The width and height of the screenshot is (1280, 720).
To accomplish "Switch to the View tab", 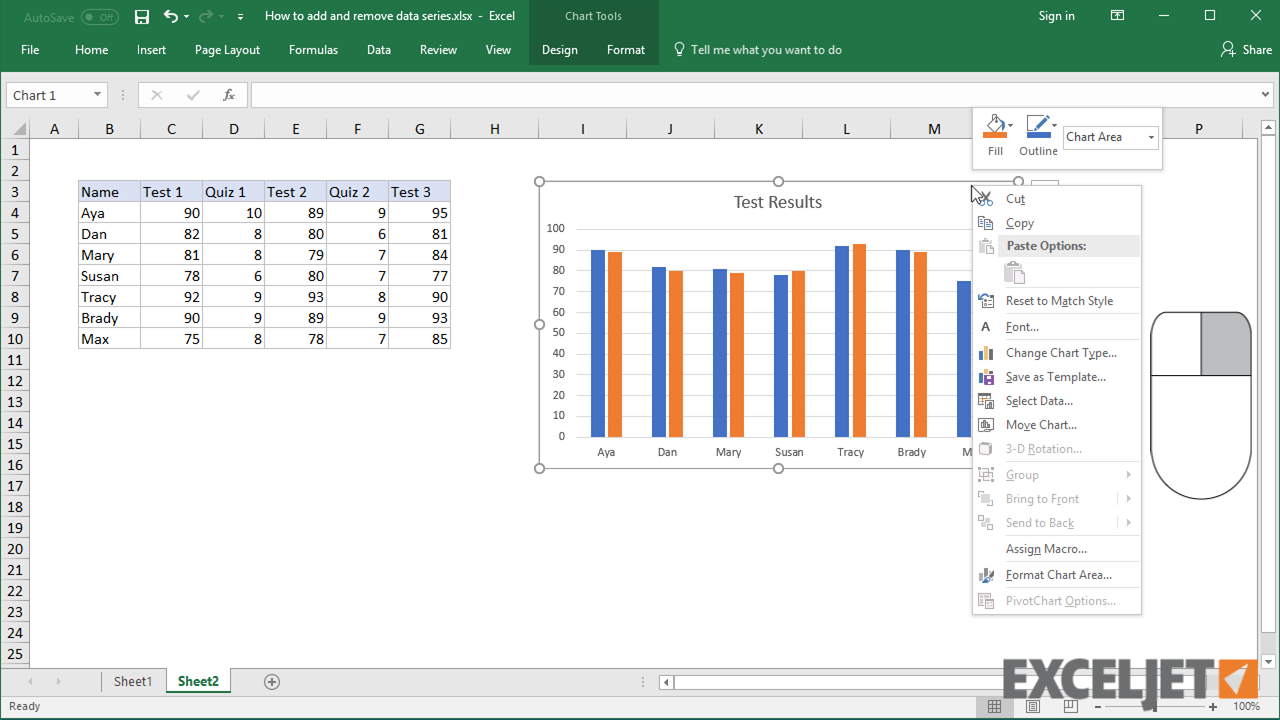I will click(498, 50).
